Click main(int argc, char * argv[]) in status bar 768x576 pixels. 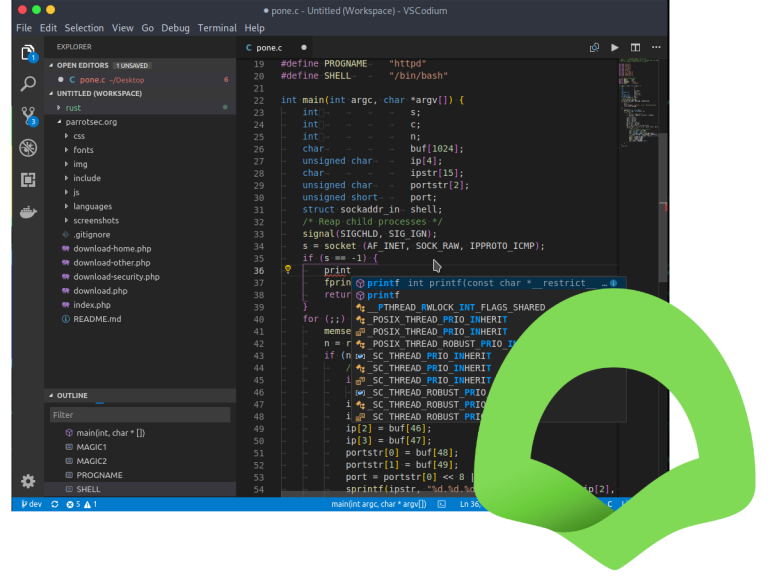(x=379, y=504)
